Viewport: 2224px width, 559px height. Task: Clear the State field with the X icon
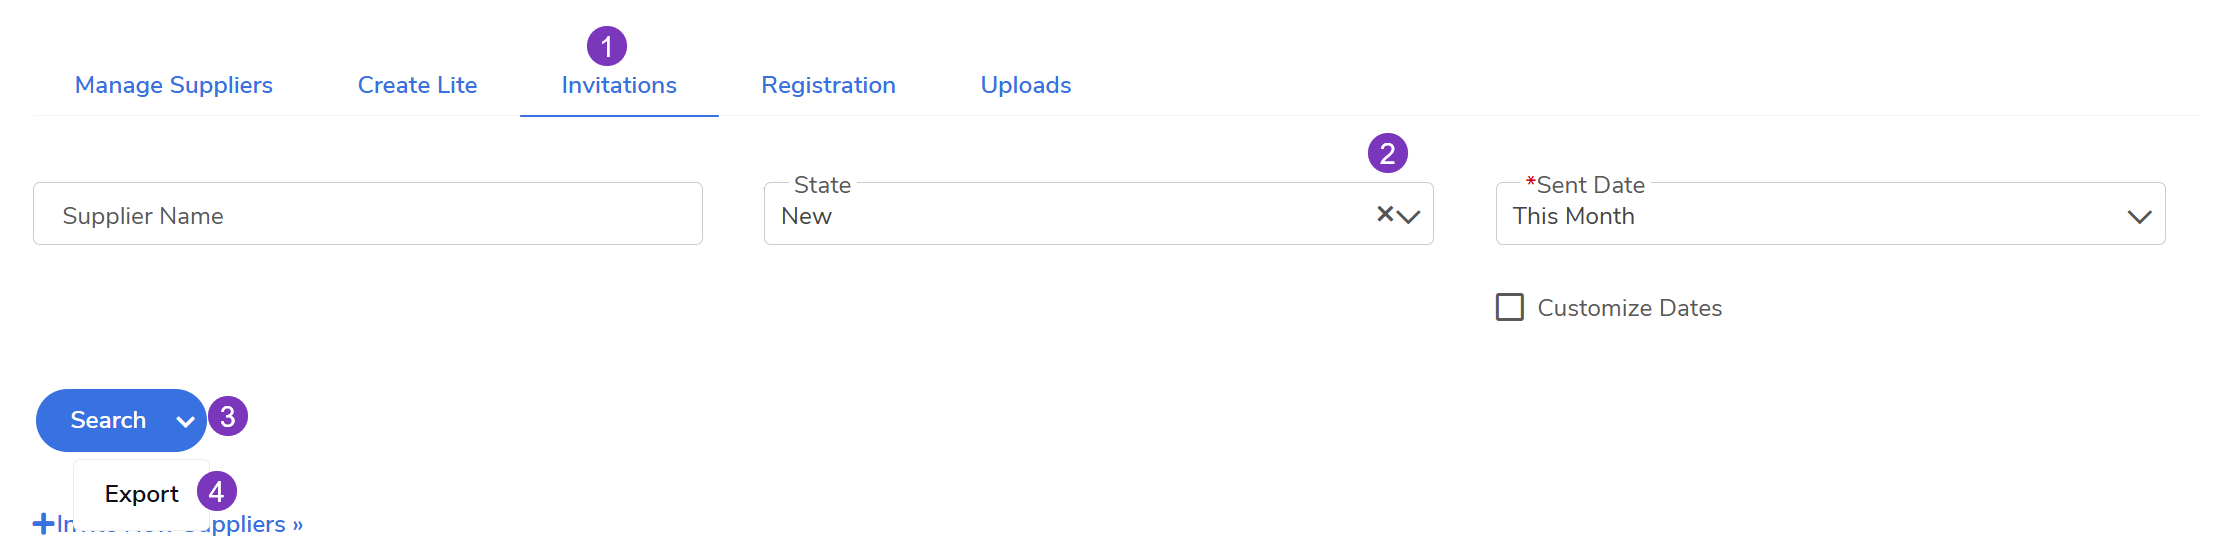pyautogui.click(x=1384, y=214)
